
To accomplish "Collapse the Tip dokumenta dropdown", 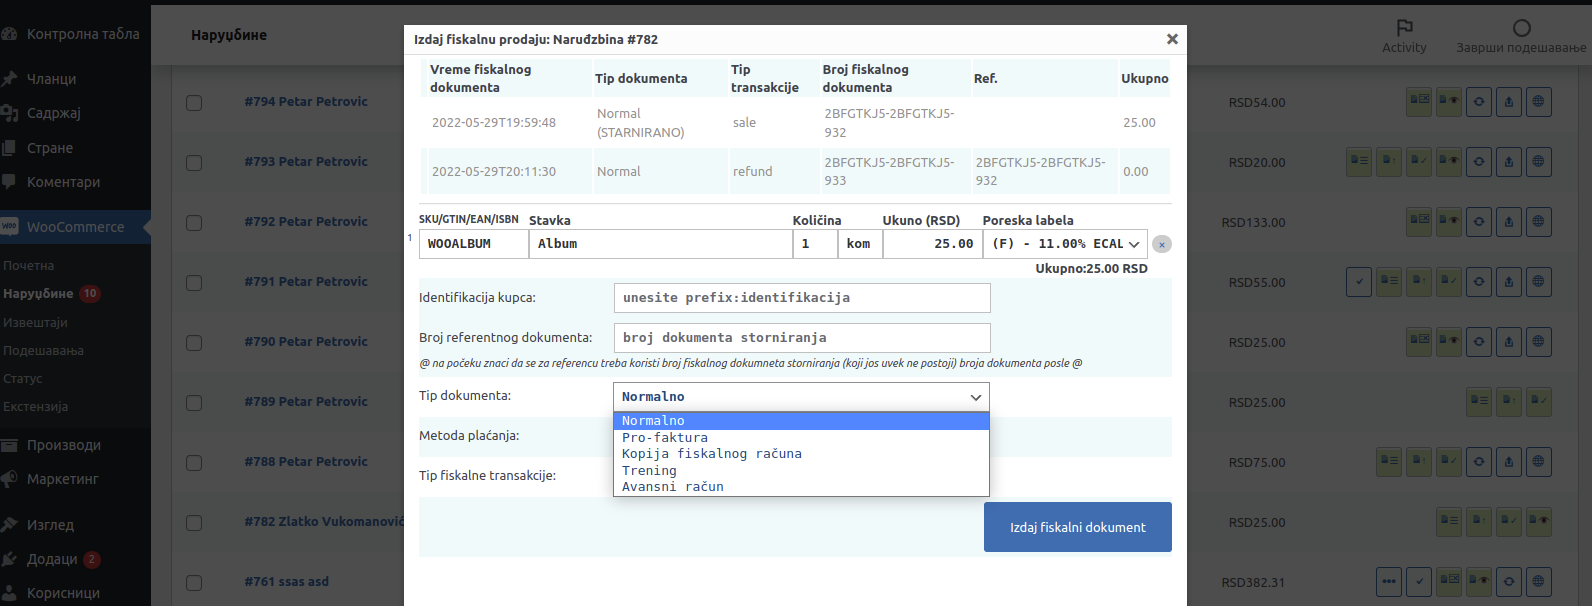I will pyautogui.click(x=801, y=397).
